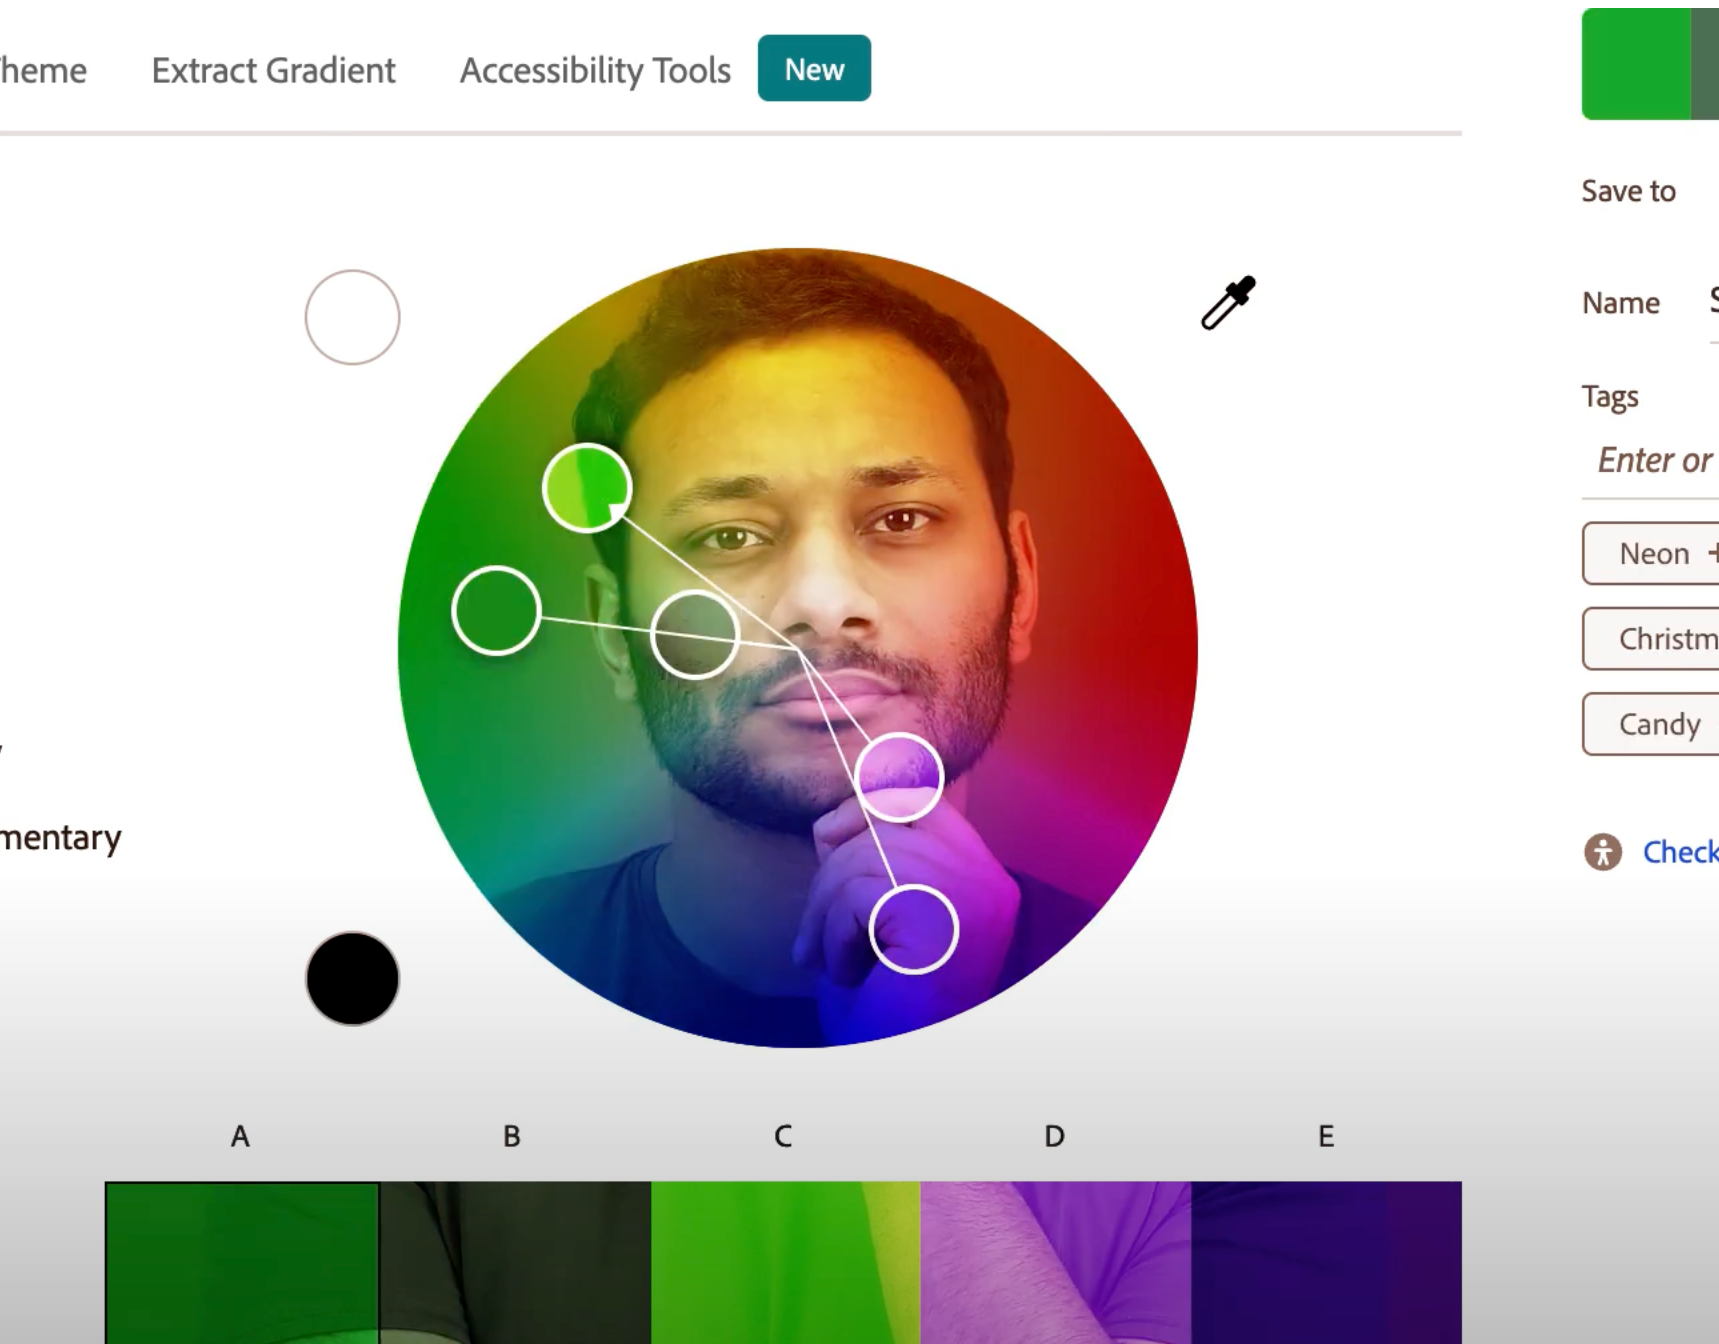Select swatch D lilac purple
The width and height of the screenshot is (1719, 1344).
[x=1056, y=1263]
